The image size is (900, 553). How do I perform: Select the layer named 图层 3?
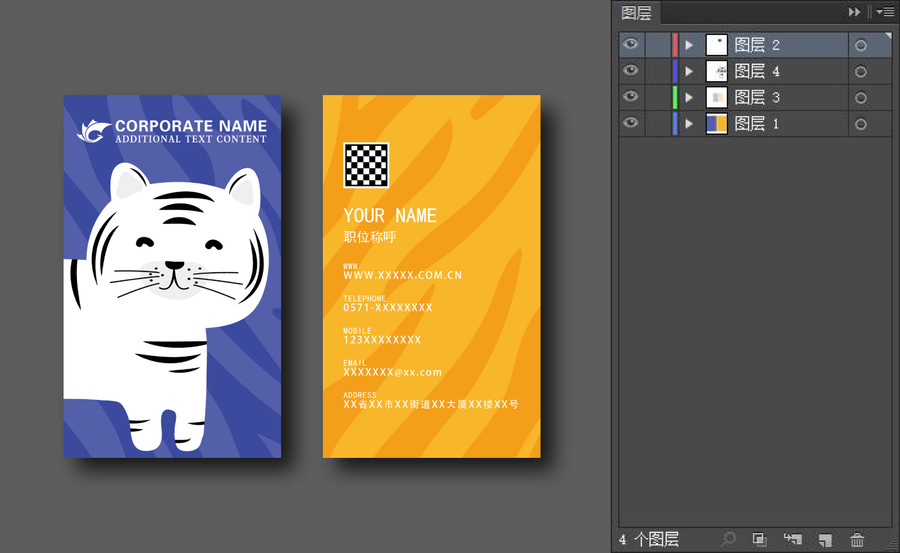(x=757, y=97)
